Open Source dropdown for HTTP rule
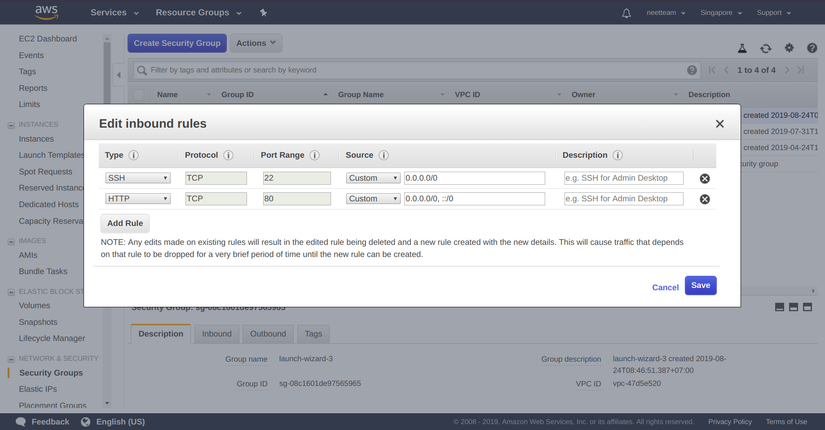The height and width of the screenshot is (430, 825). click(x=373, y=198)
